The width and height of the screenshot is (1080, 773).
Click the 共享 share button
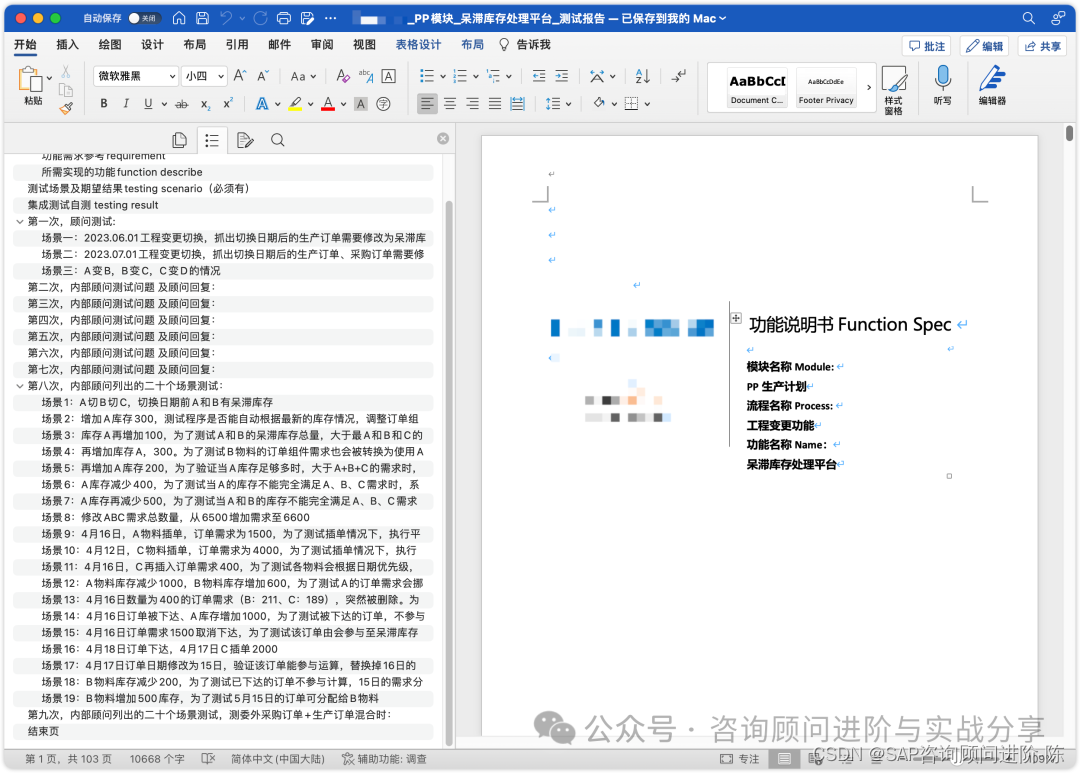pos(1043,46)
